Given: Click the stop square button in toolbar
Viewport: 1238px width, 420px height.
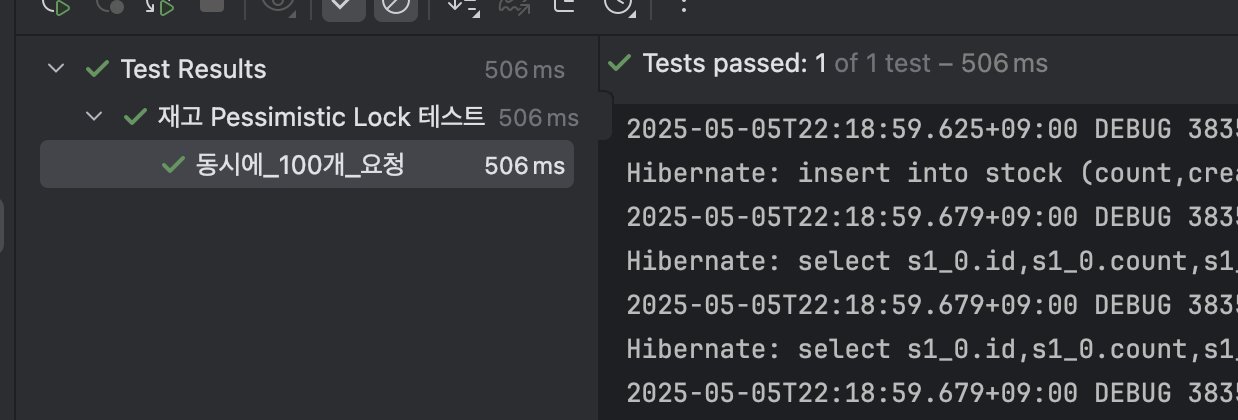Looking at the screenshot, I should coord(212,4).
